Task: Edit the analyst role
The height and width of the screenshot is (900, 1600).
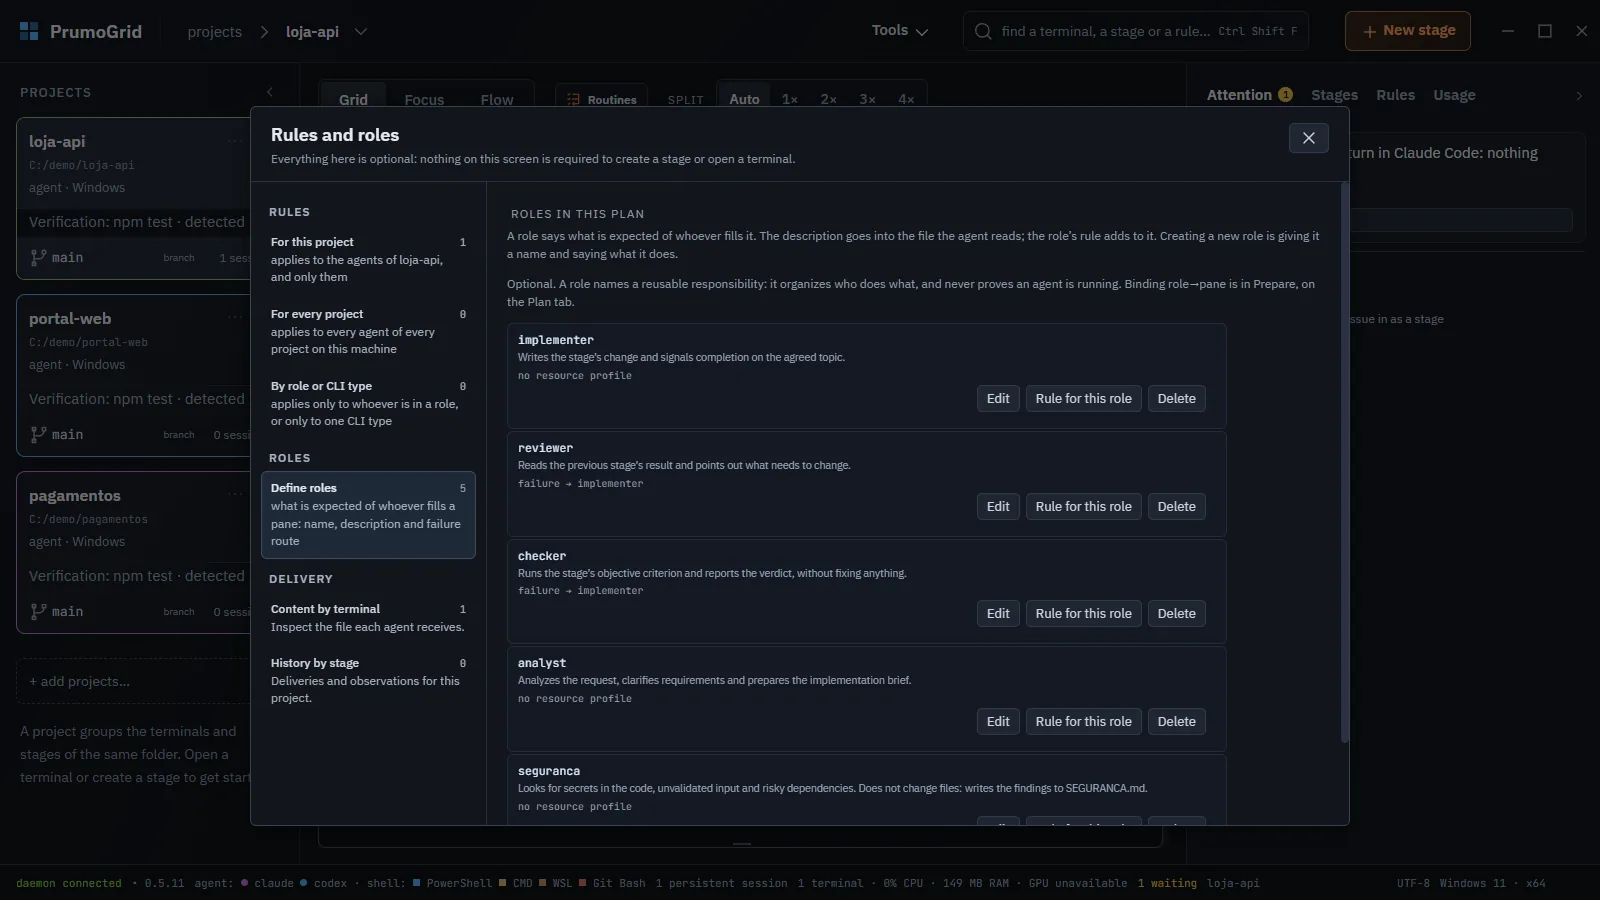Action: point(998,721)
